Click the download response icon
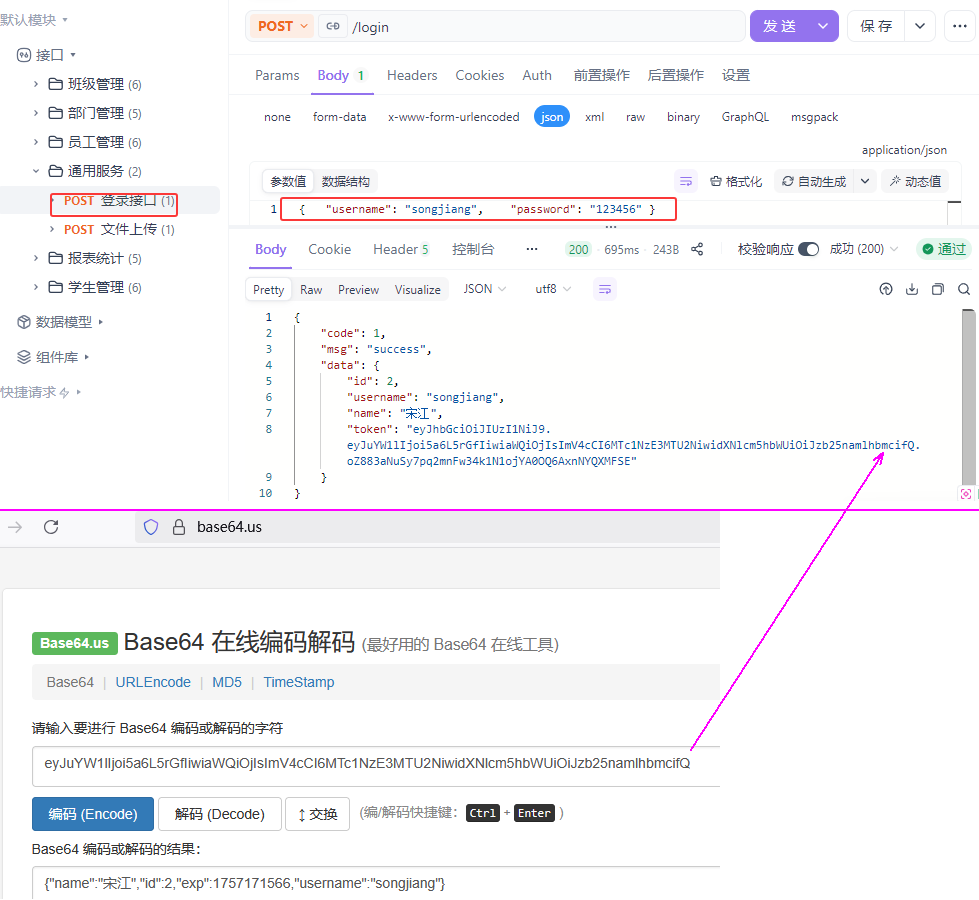 click(912, 289)
